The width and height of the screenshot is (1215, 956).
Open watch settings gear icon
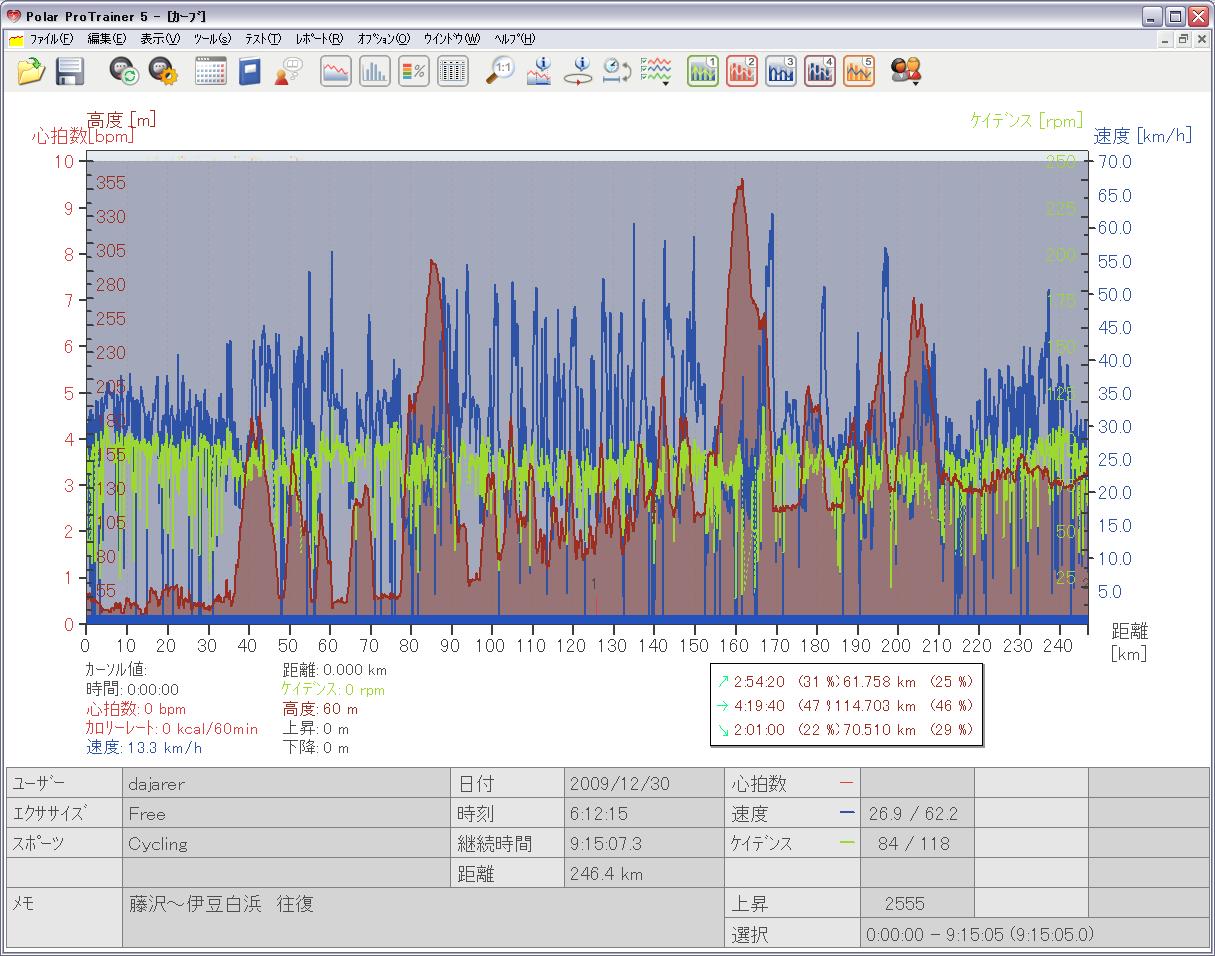162,71
